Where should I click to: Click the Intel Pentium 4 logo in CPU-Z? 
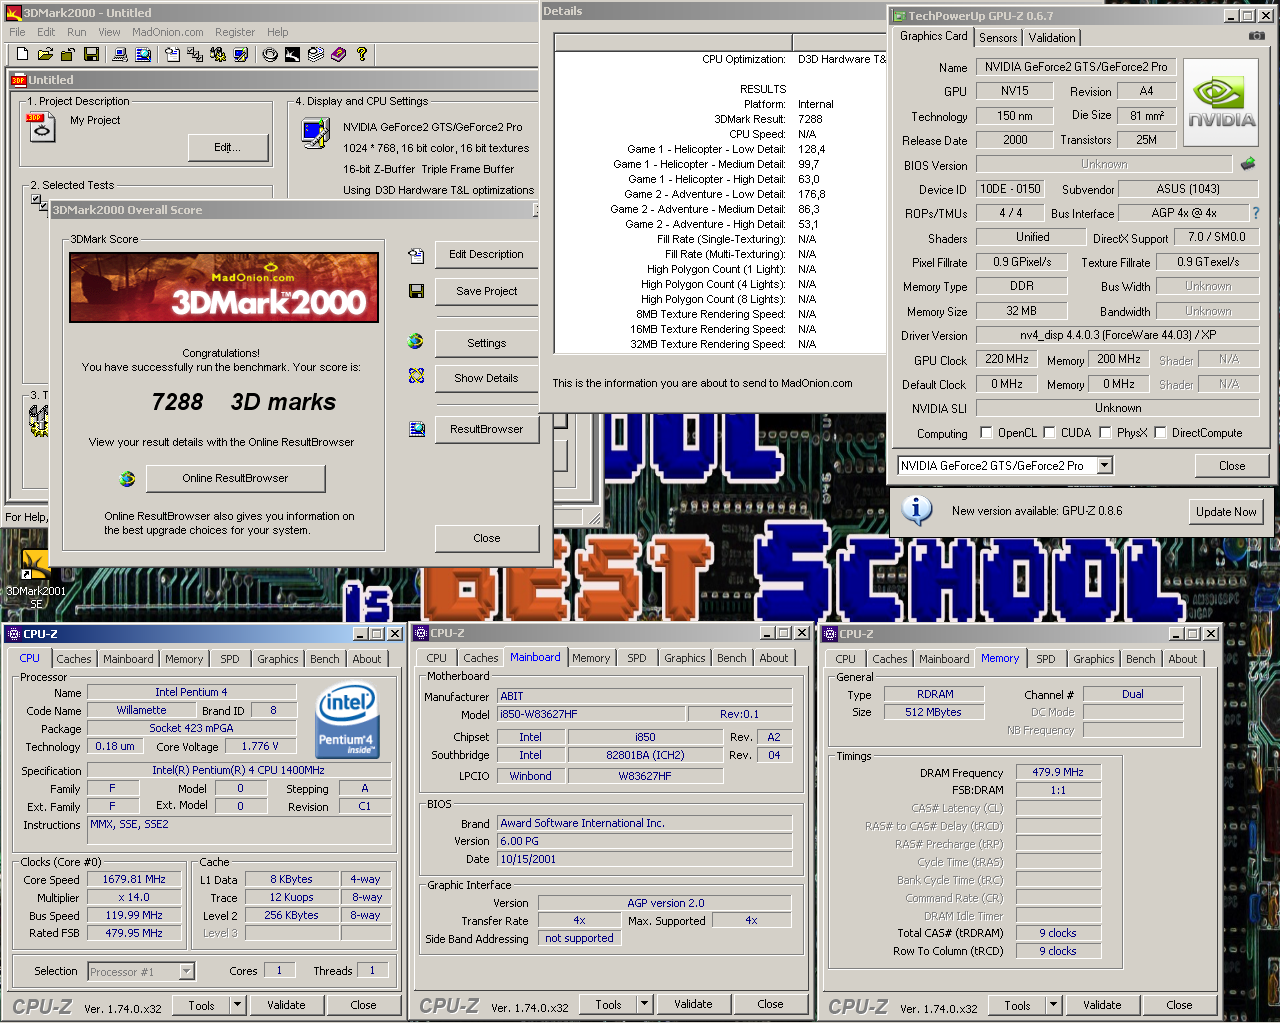(346, 719)
